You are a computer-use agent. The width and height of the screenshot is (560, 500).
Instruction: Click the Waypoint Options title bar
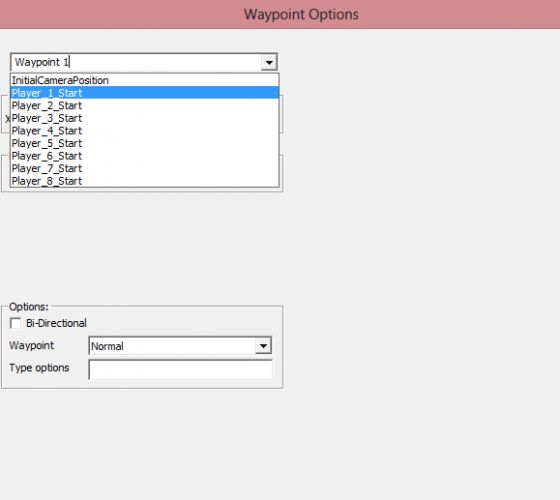point(280,14)
